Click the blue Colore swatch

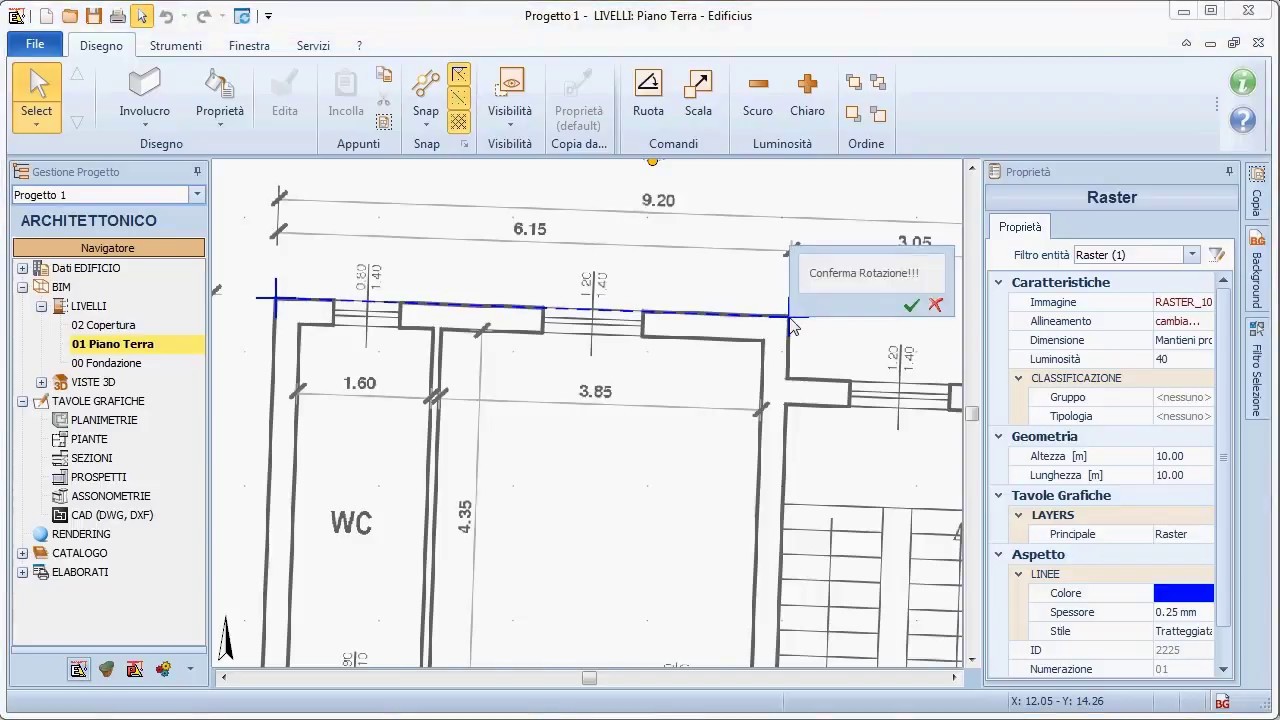pyautogui.click(x=1184, y=593)
